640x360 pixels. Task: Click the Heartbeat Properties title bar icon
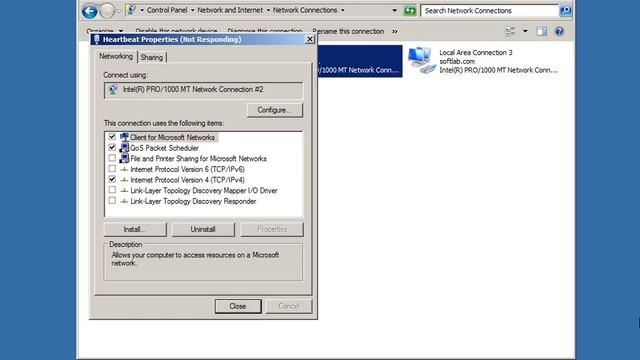click(96, 39)
